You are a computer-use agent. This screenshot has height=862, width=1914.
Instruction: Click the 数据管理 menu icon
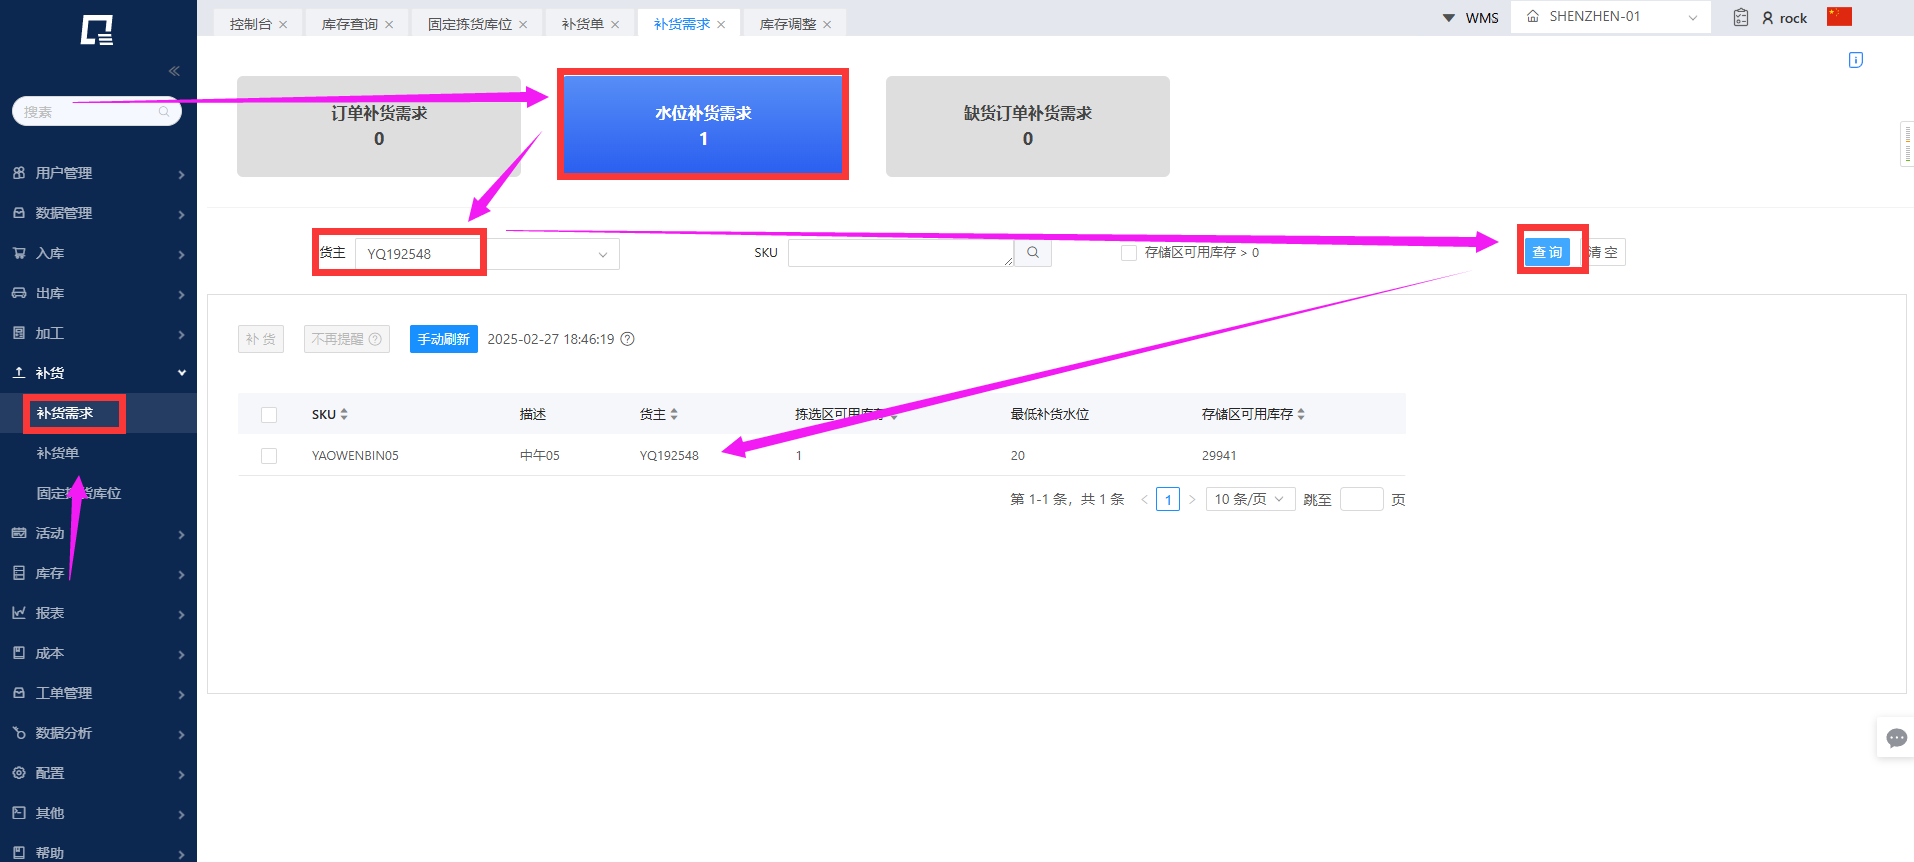19,213
